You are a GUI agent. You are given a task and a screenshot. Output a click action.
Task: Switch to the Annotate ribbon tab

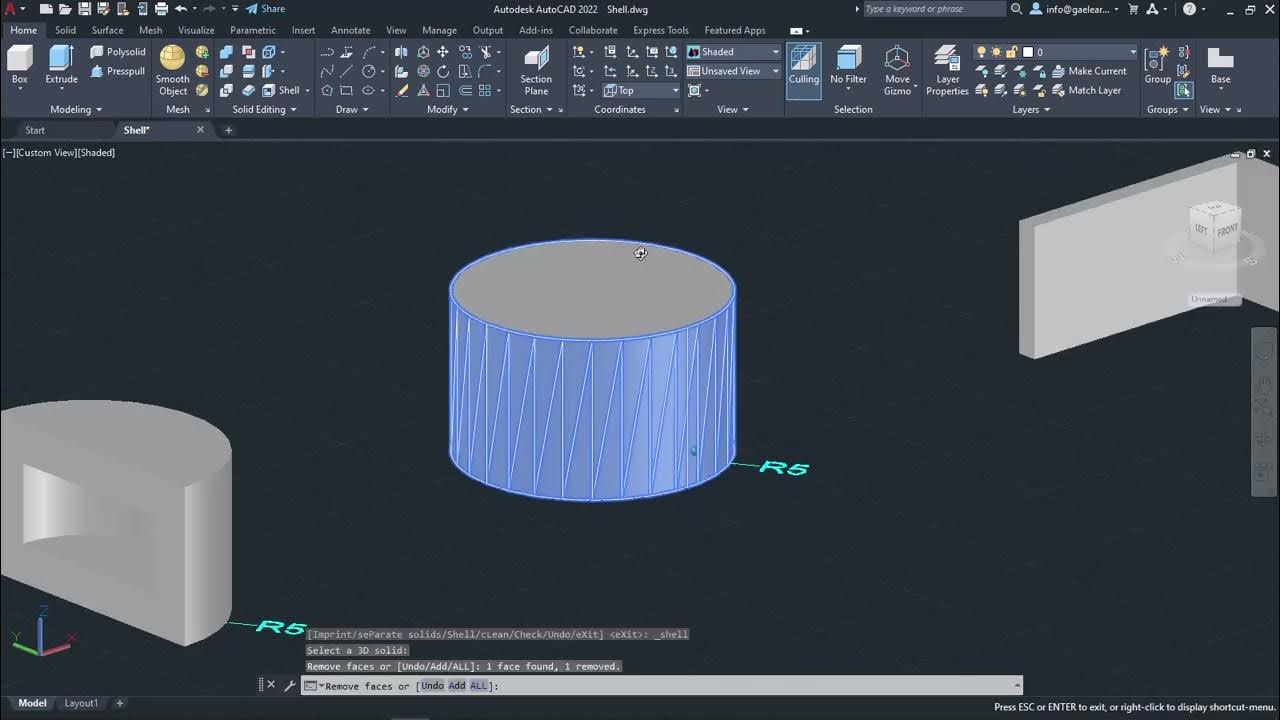coord(350,30)
